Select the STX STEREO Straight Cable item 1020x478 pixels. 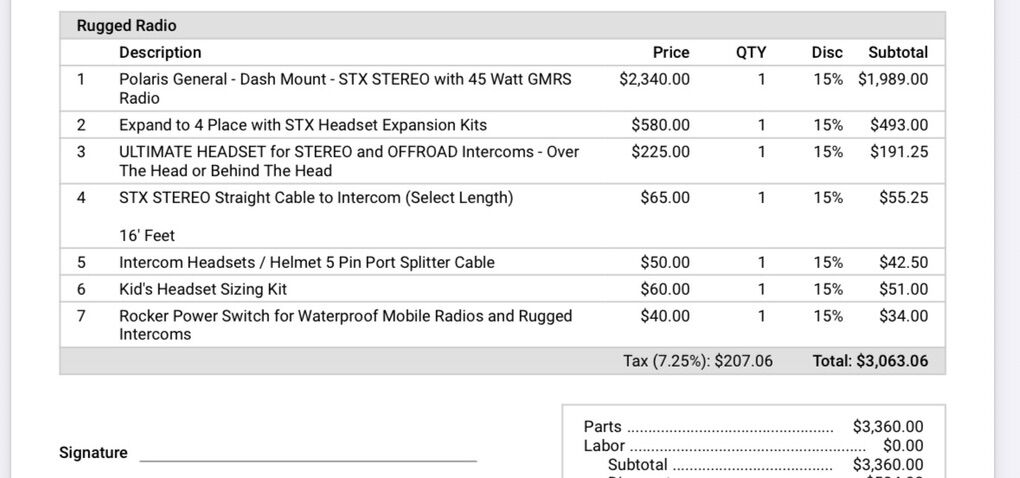pos(316,198)
